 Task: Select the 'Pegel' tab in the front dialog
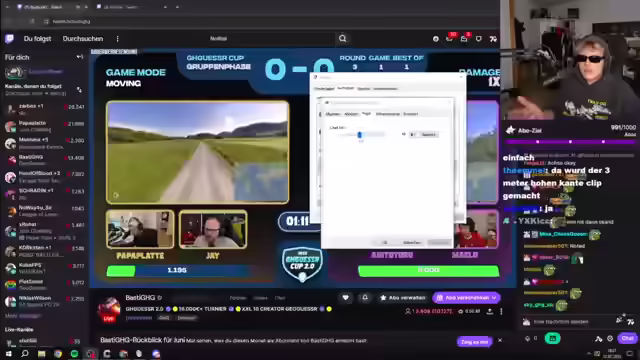tap(367, 113)
